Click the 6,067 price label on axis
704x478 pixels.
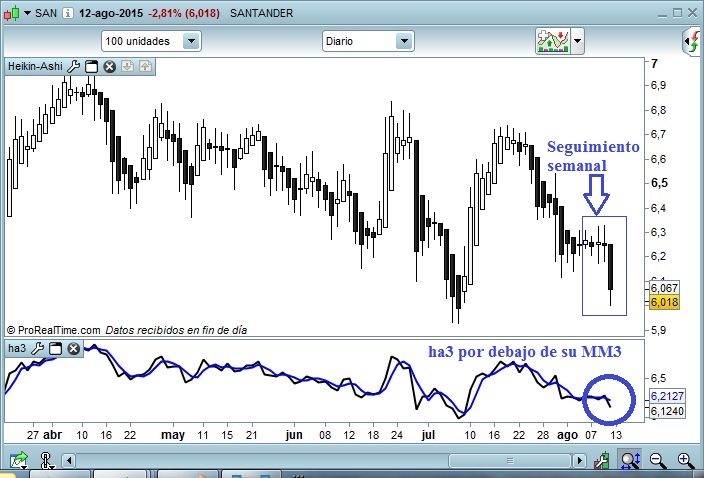coord(664,288)
